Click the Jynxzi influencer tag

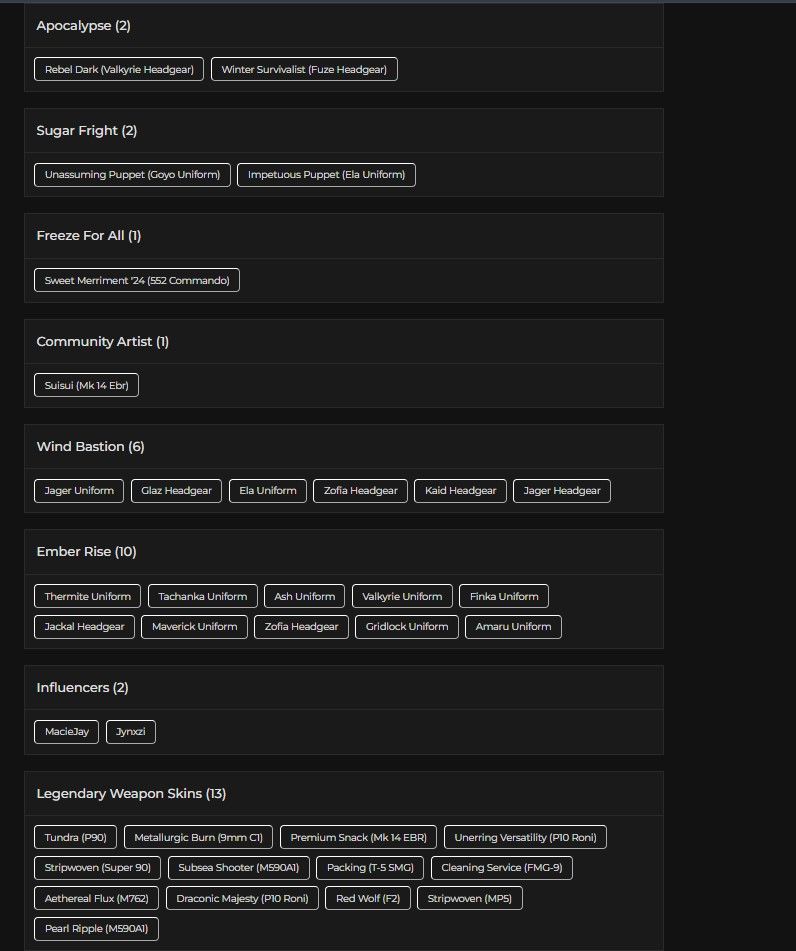[131, 731]
